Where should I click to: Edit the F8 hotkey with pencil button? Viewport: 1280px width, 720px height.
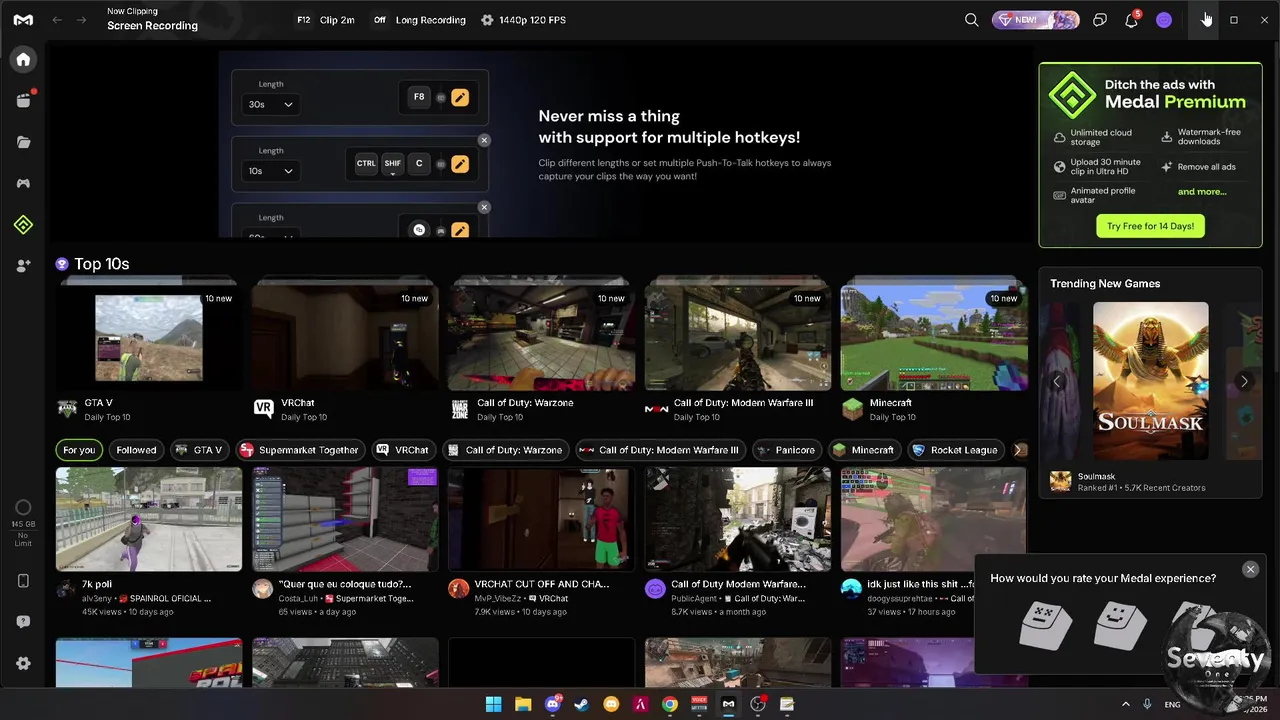(x=460, y=97)
